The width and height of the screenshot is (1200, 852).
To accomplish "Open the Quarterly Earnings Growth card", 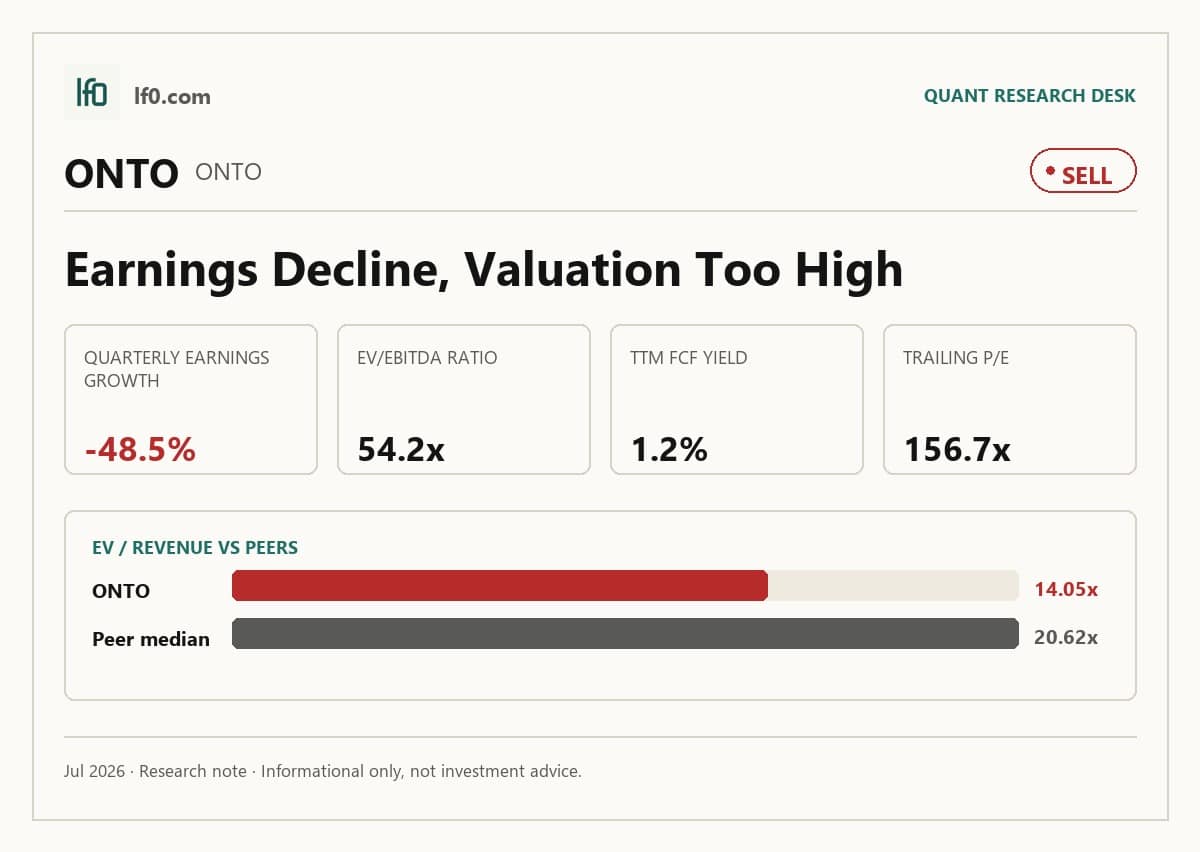I will click(191, 399).
